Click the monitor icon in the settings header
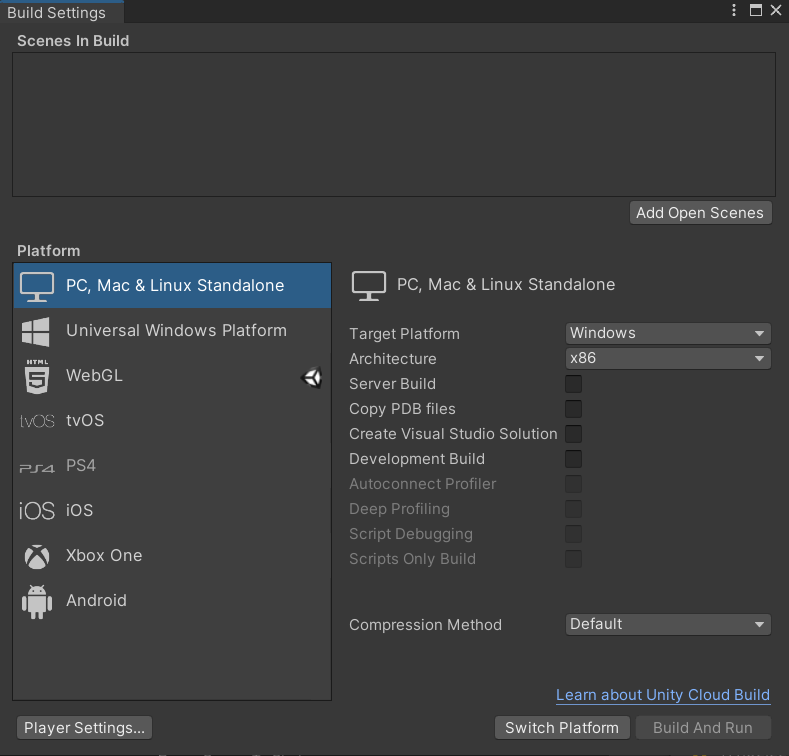The width and height of the screenshot is (789, 756). pyautogui.click(x=369, y=285)
